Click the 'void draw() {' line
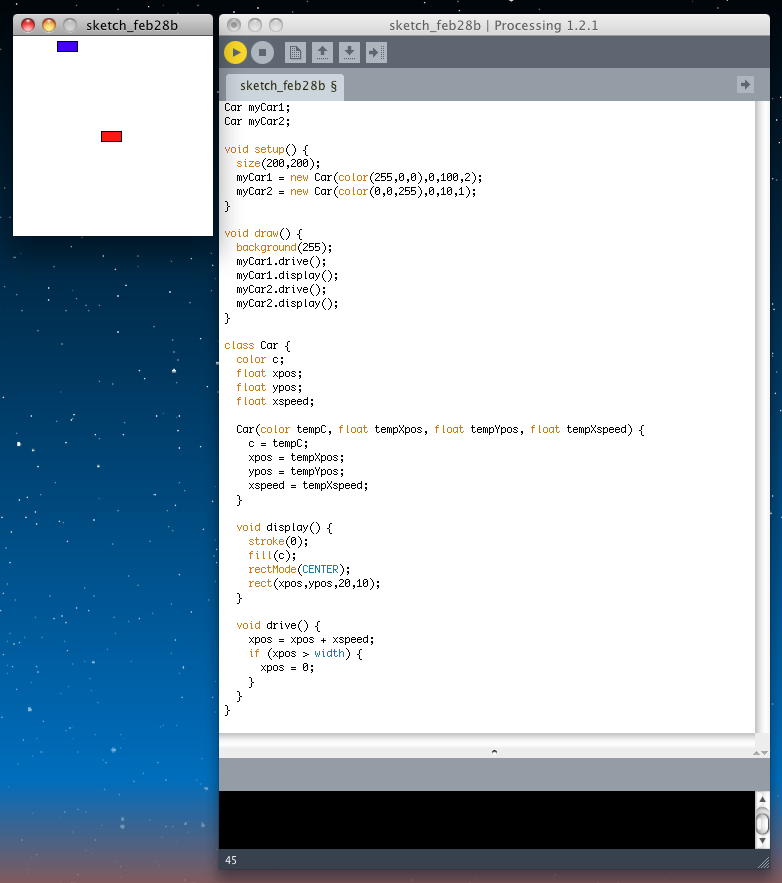 (263, 234)
